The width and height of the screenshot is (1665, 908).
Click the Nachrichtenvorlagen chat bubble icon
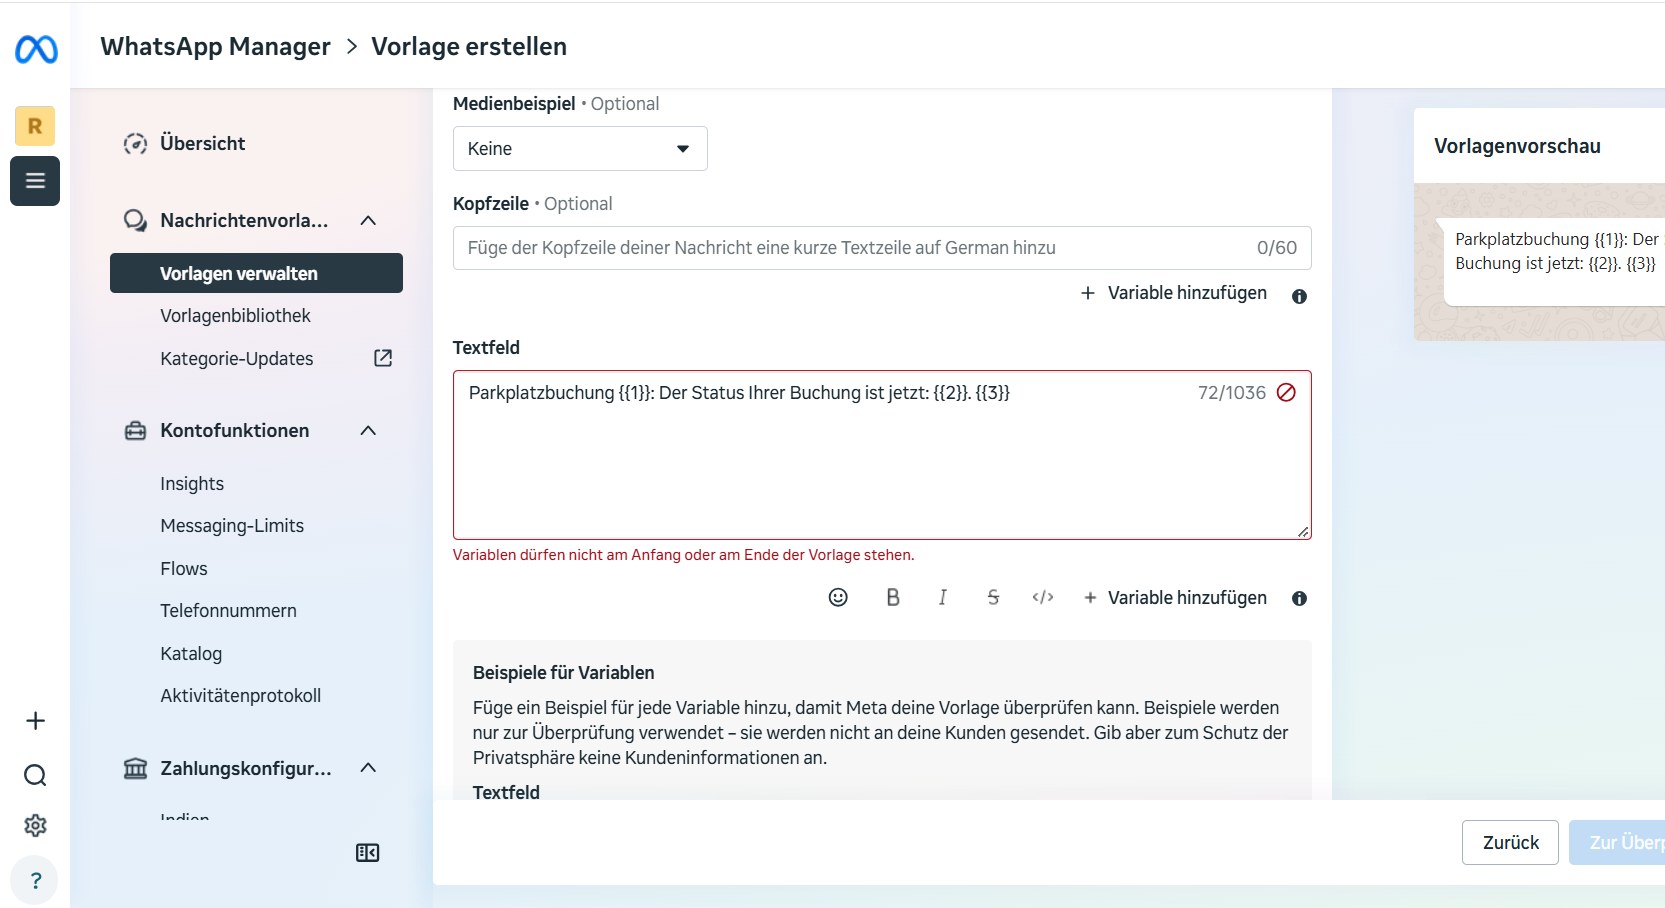tap(135, 220)
